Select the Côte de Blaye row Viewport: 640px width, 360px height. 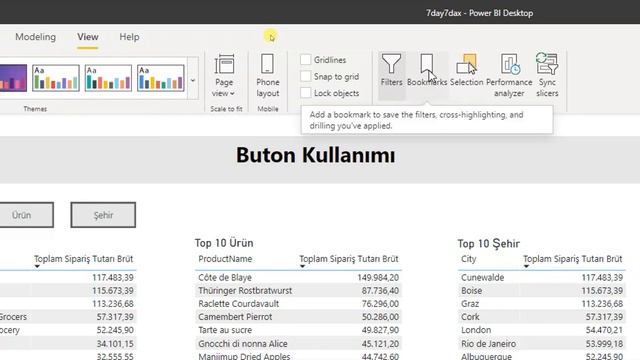298,278
